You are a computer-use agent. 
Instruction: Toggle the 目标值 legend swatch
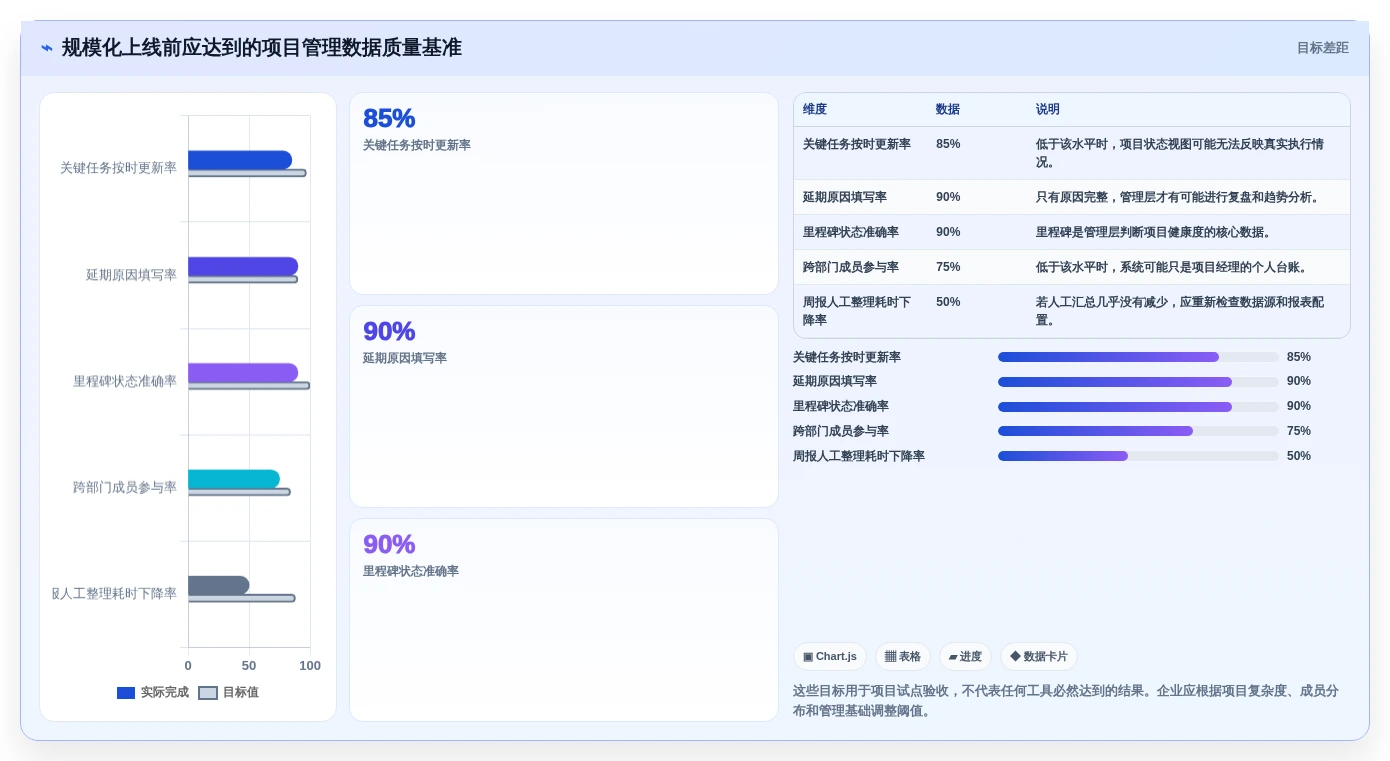coord(208,693)
